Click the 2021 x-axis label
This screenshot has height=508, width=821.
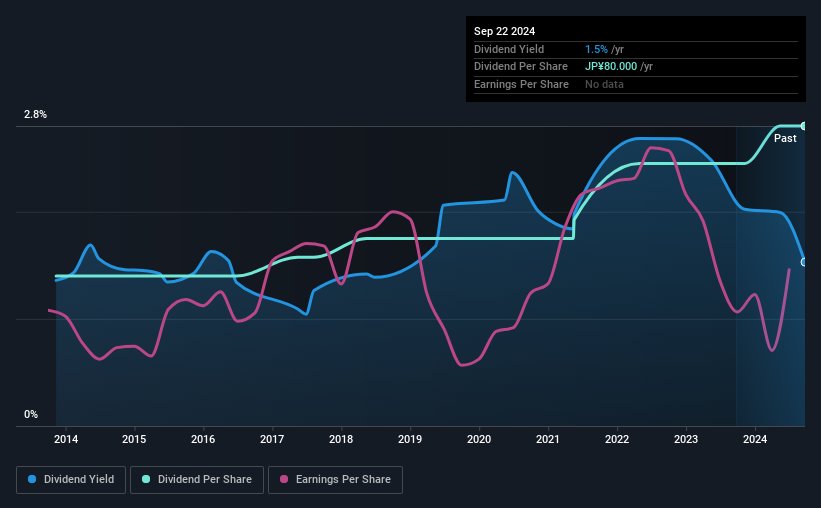click(x=548, y=439)
